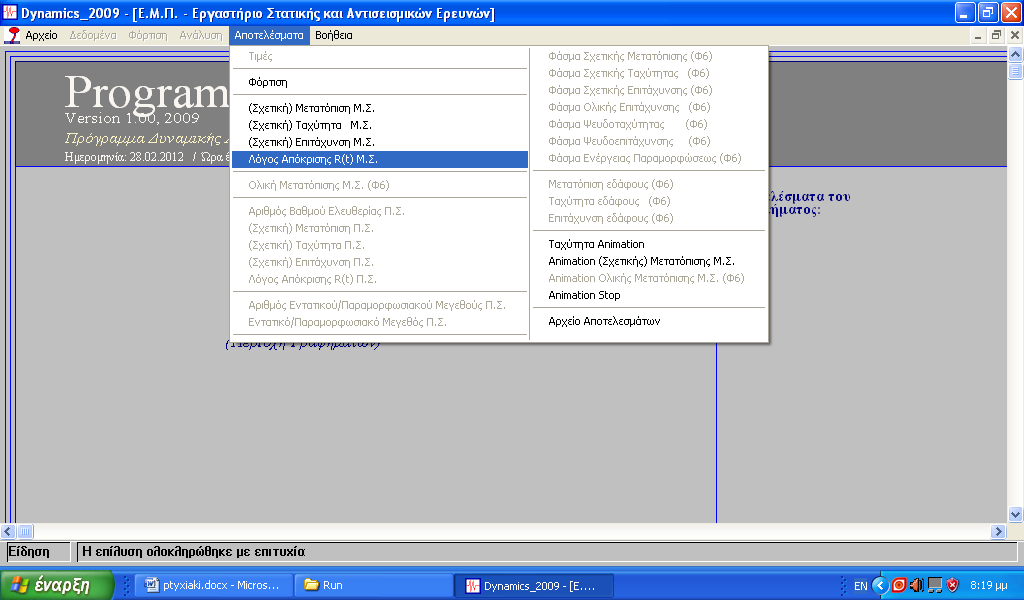Restore the inner document window
The image size is (1024, 600).
point(996,36)
